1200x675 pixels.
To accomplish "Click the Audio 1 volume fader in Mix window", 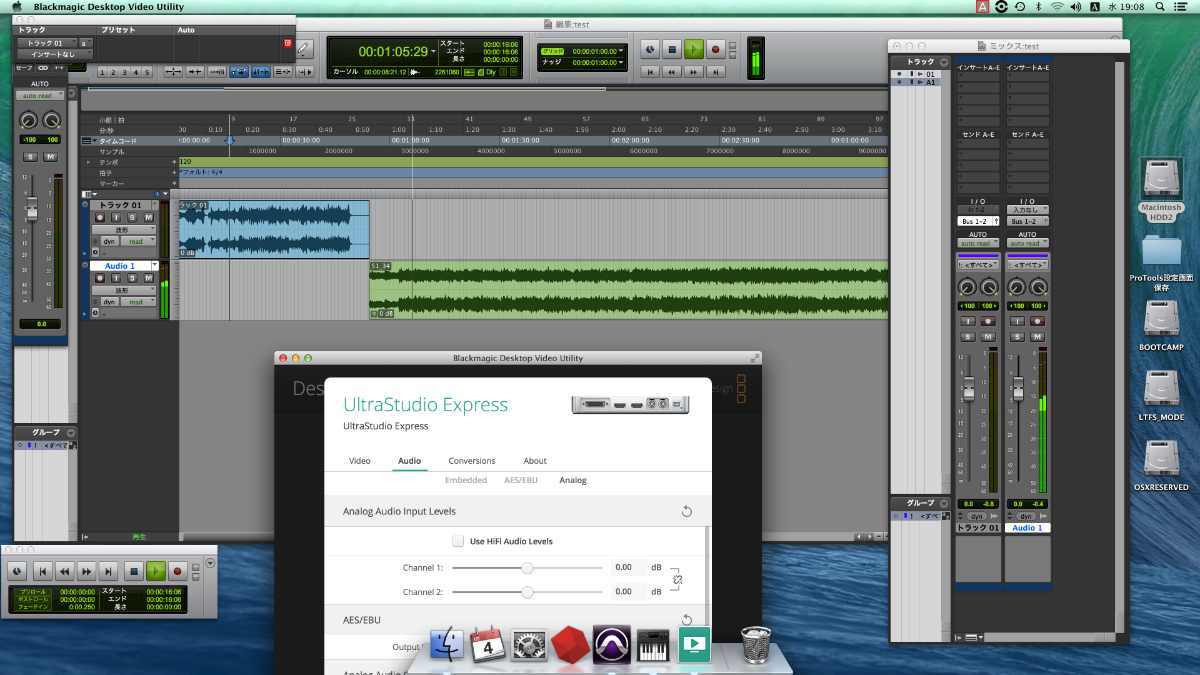I will (1018, 387).
